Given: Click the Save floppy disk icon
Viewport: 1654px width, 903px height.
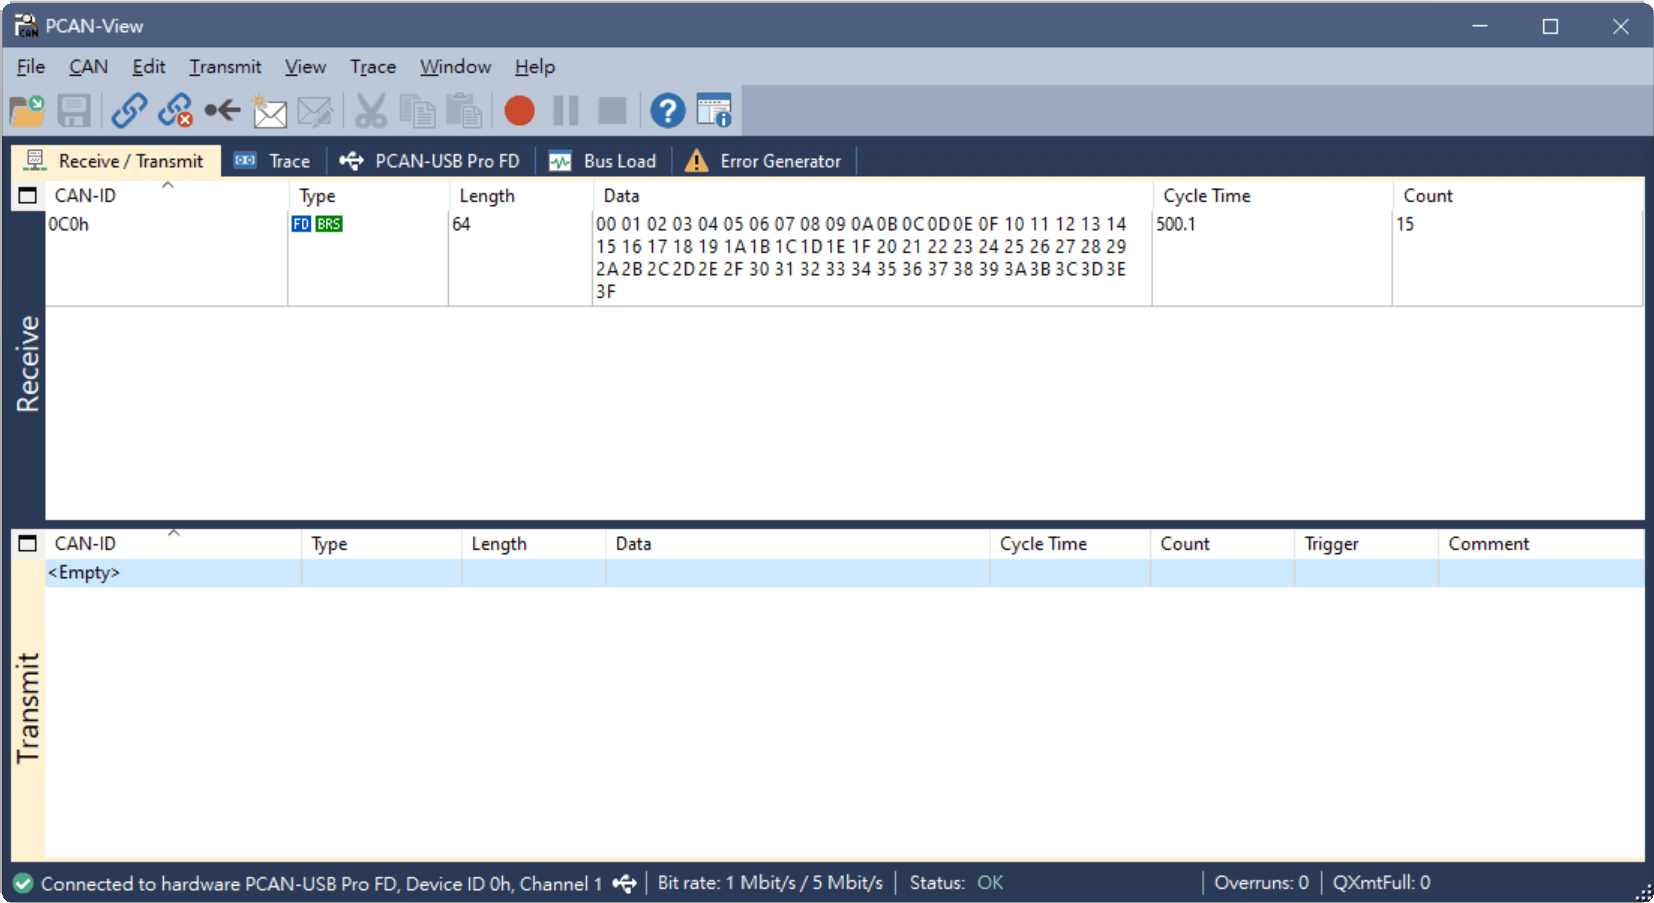Looking at the screenshot, I should [74, 110].
